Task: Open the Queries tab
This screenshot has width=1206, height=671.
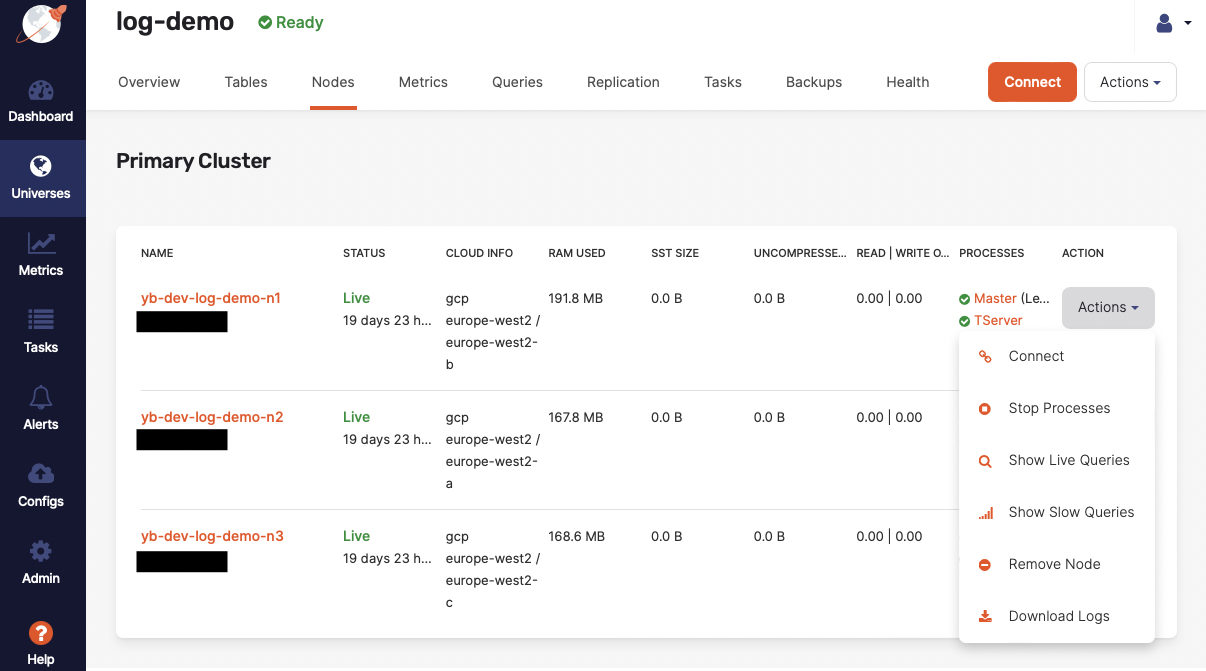Action: (517, 82)
